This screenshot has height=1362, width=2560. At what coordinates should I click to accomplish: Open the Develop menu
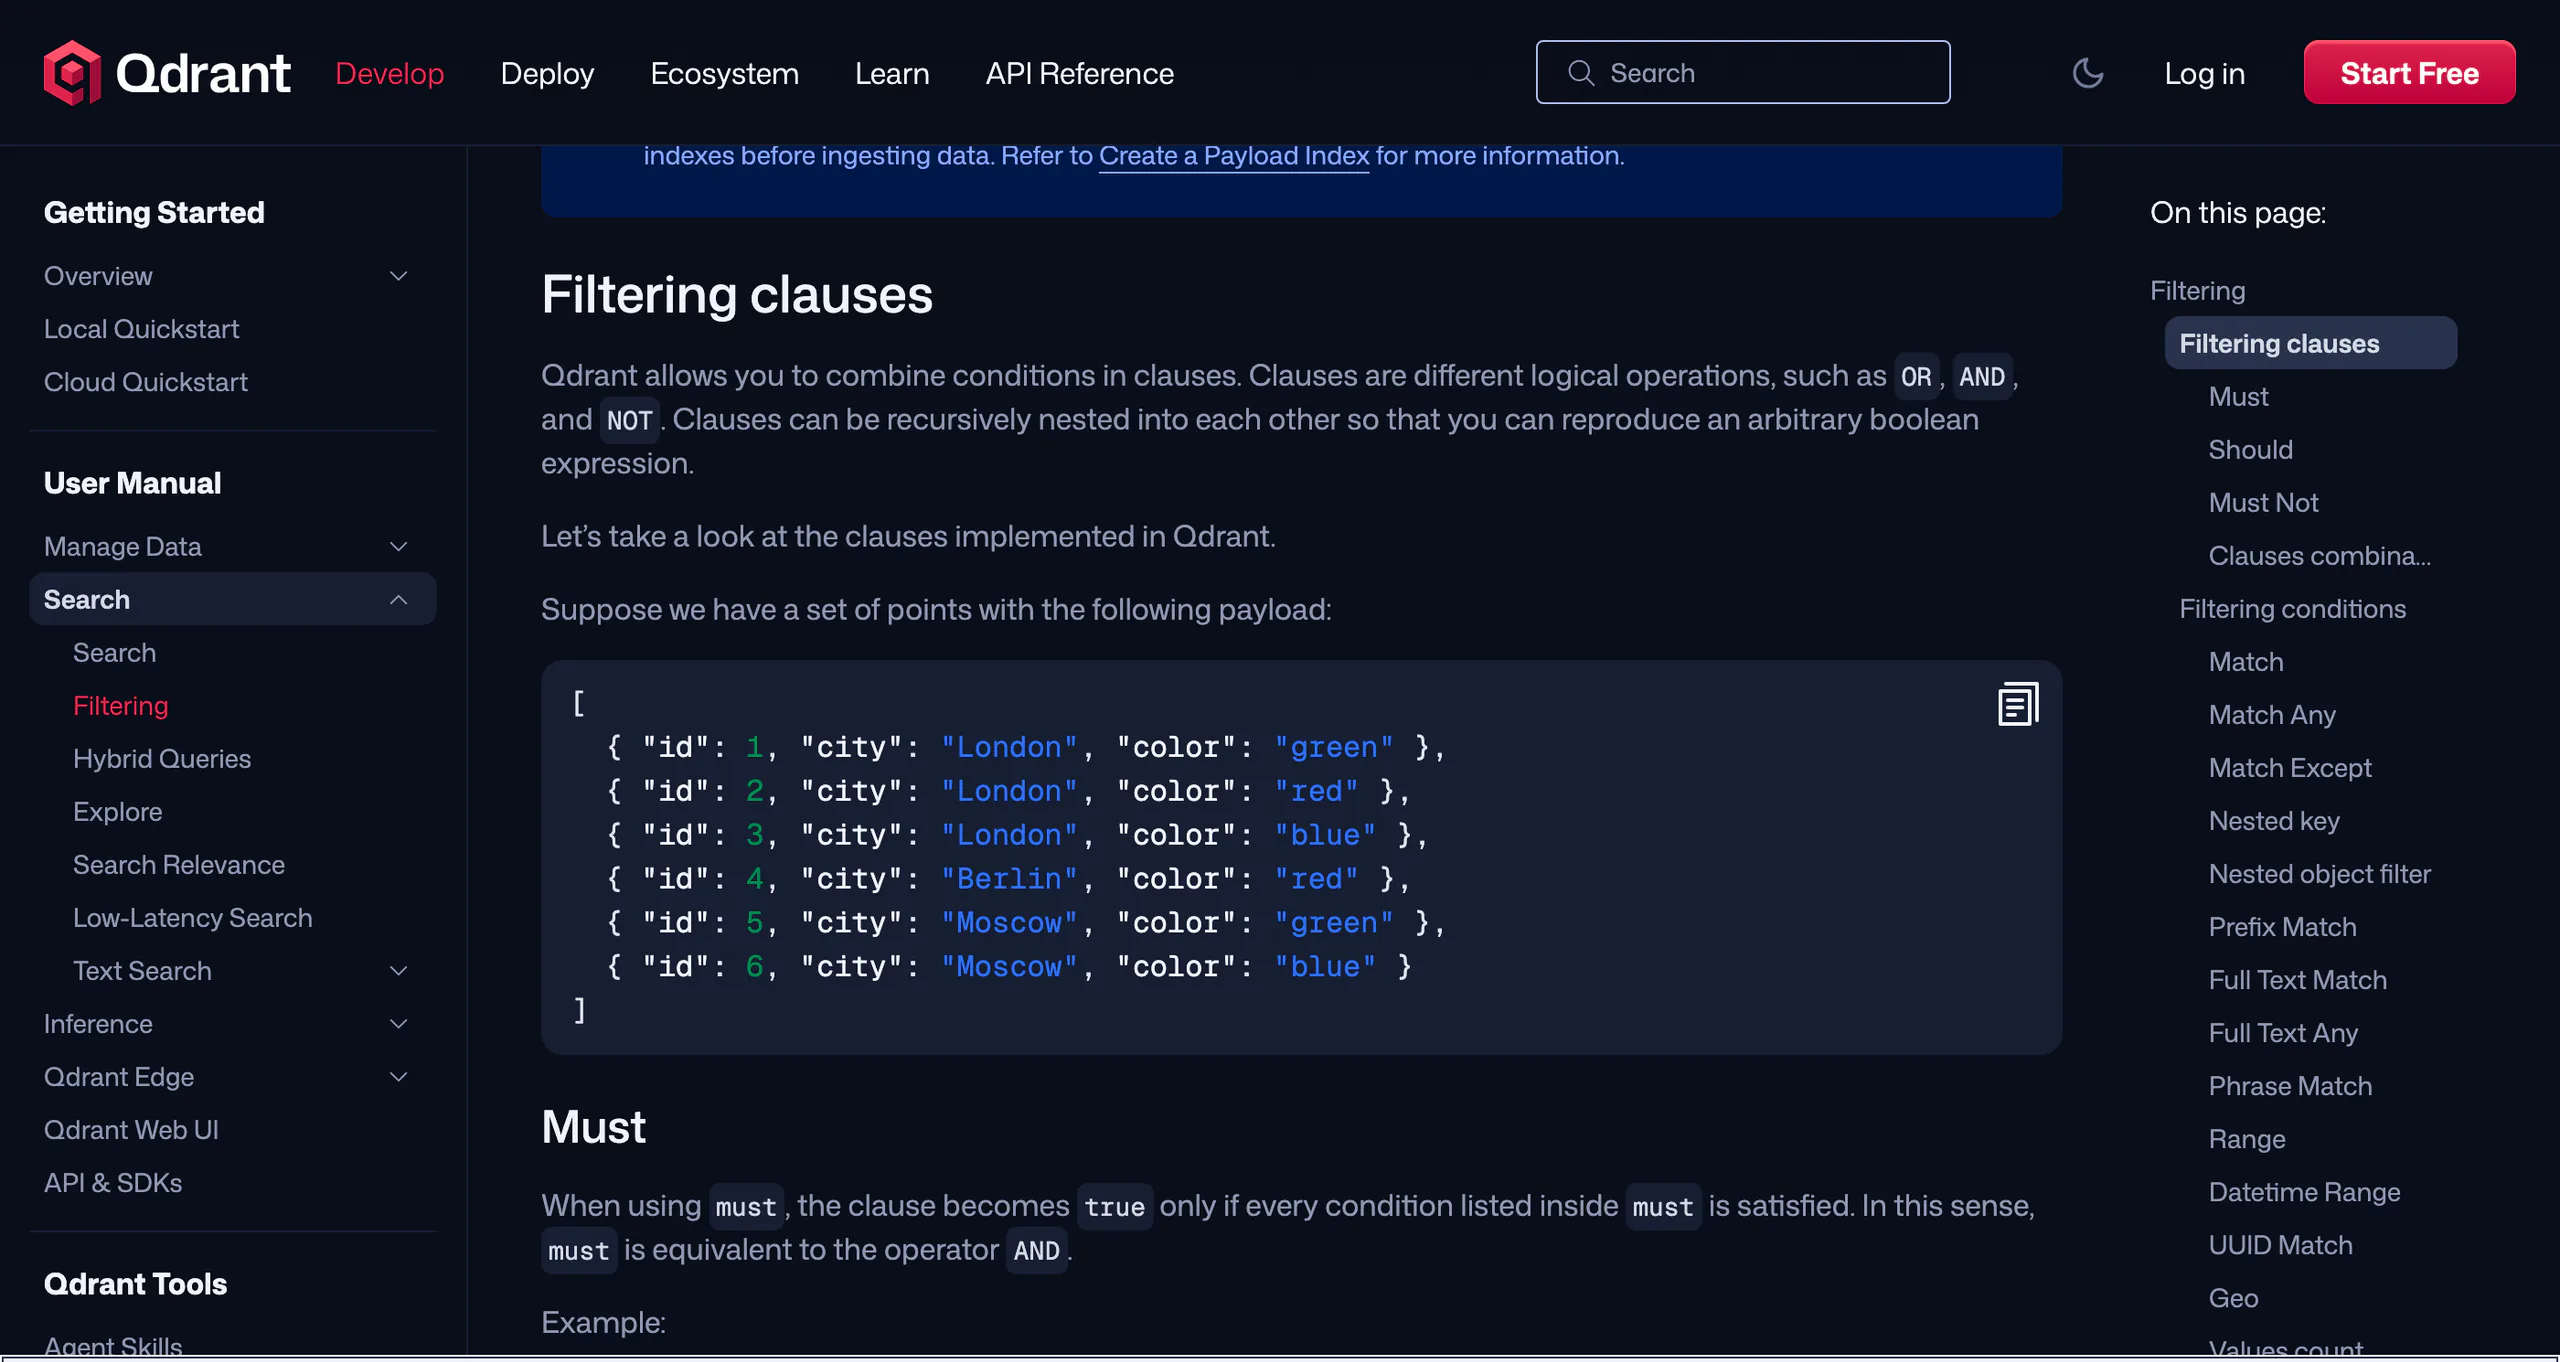(389, 73)
